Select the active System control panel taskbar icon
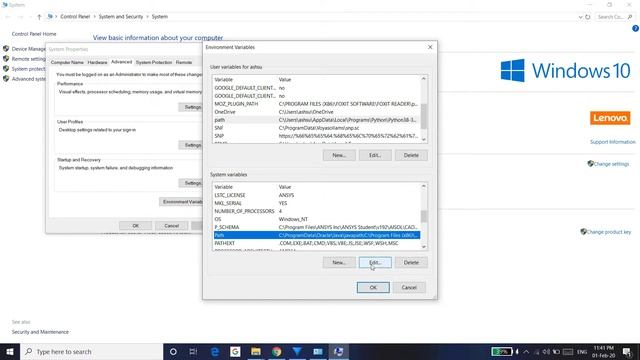Viewport: 640px width, 360px height. click(x=338, y=351)
